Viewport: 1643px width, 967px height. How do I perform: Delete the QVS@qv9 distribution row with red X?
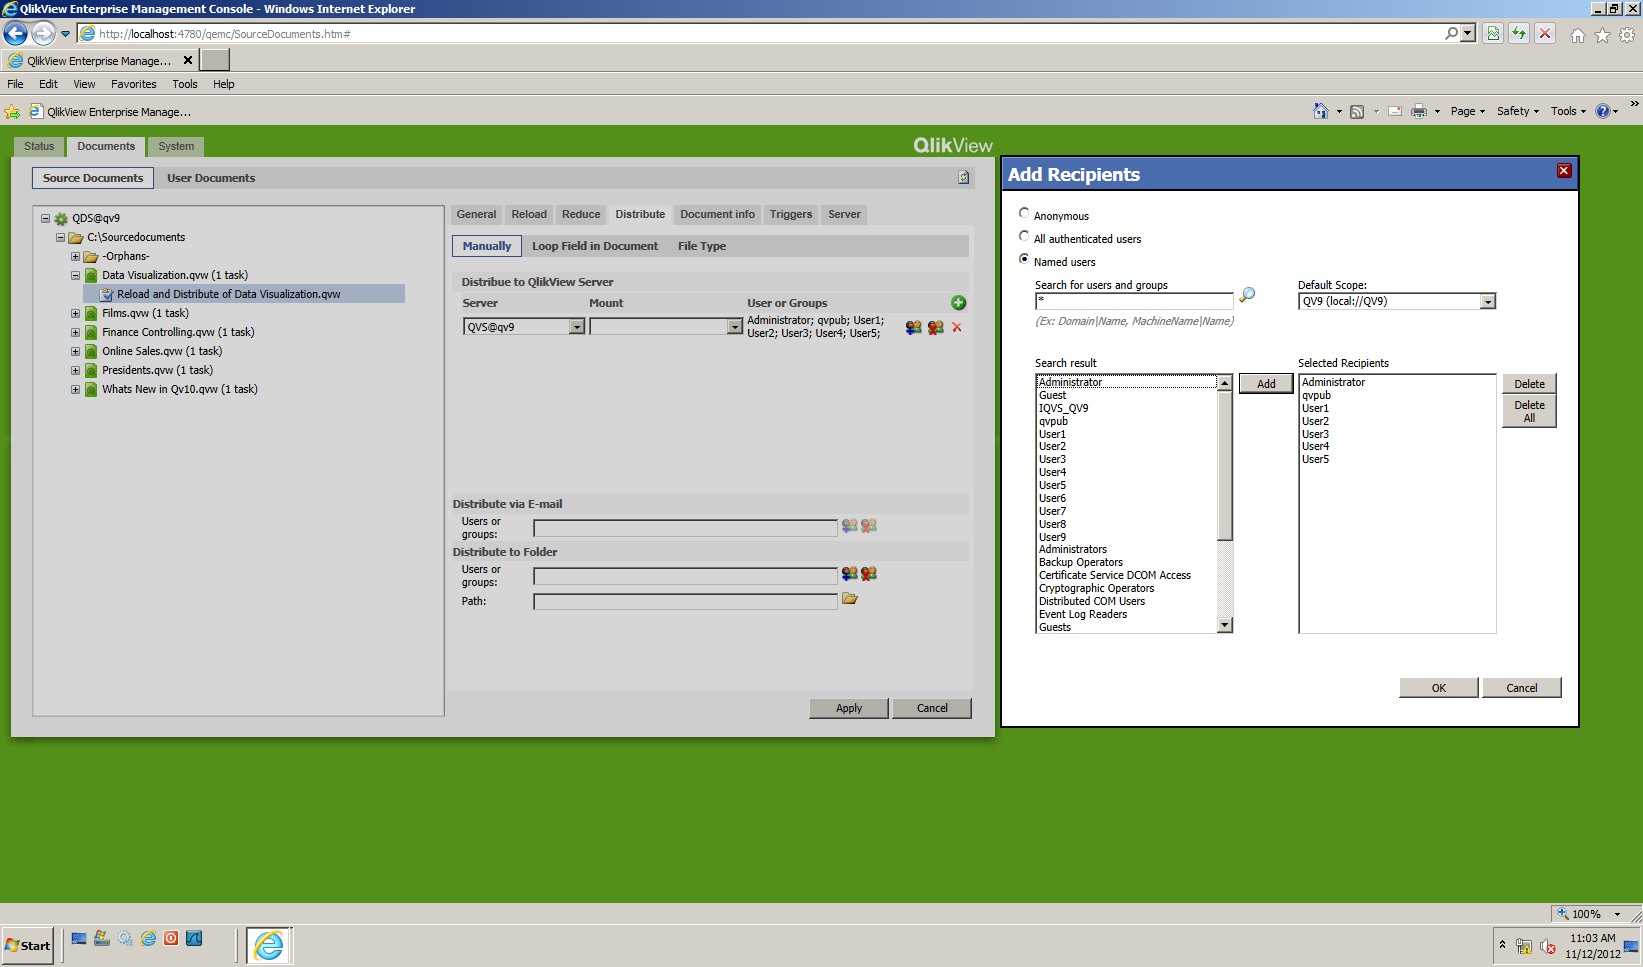957,327
